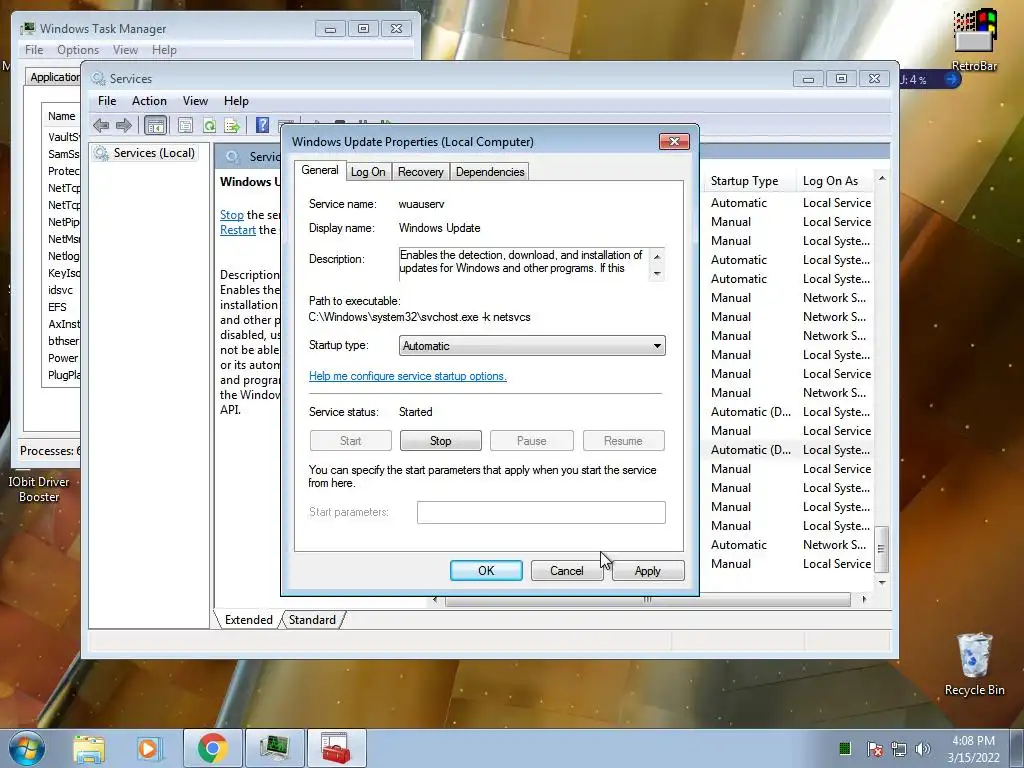This screenshot has width=1024, height=768.
Task: Sort by Startup Type column header
Action: [750, 181]
